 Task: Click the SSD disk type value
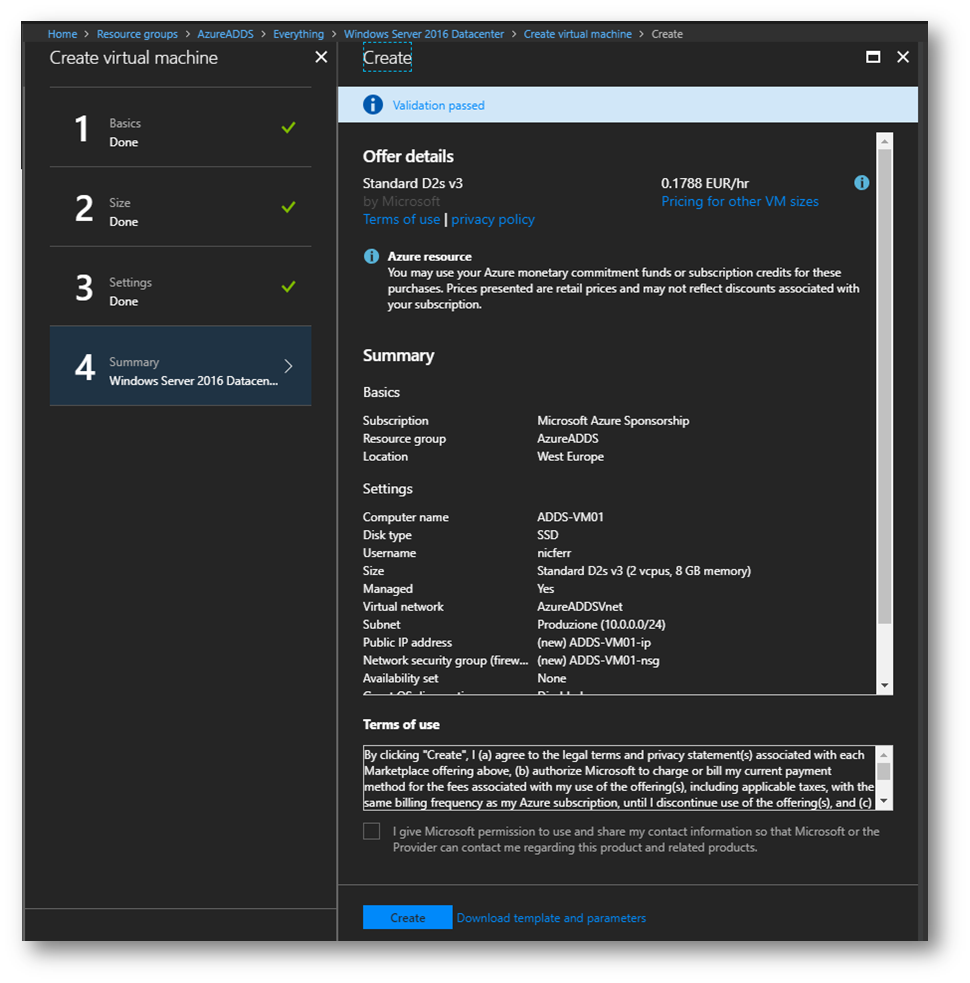tap(547, 535)
